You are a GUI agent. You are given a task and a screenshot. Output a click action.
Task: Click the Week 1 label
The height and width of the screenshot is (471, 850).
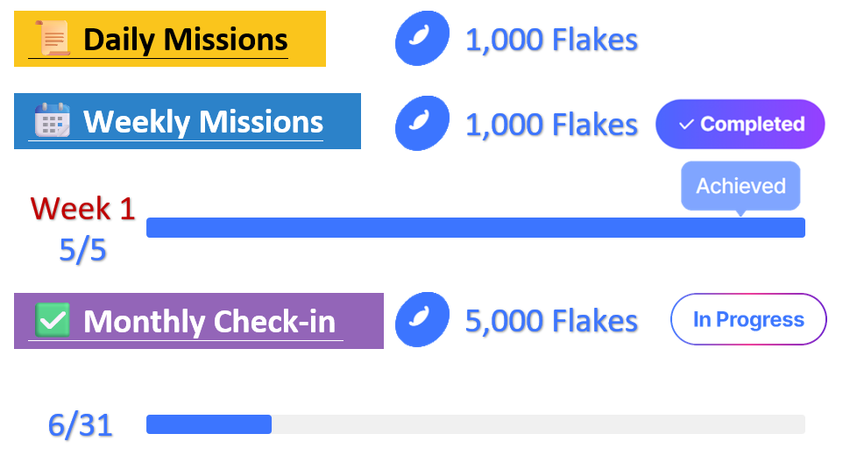click(82, 208)
